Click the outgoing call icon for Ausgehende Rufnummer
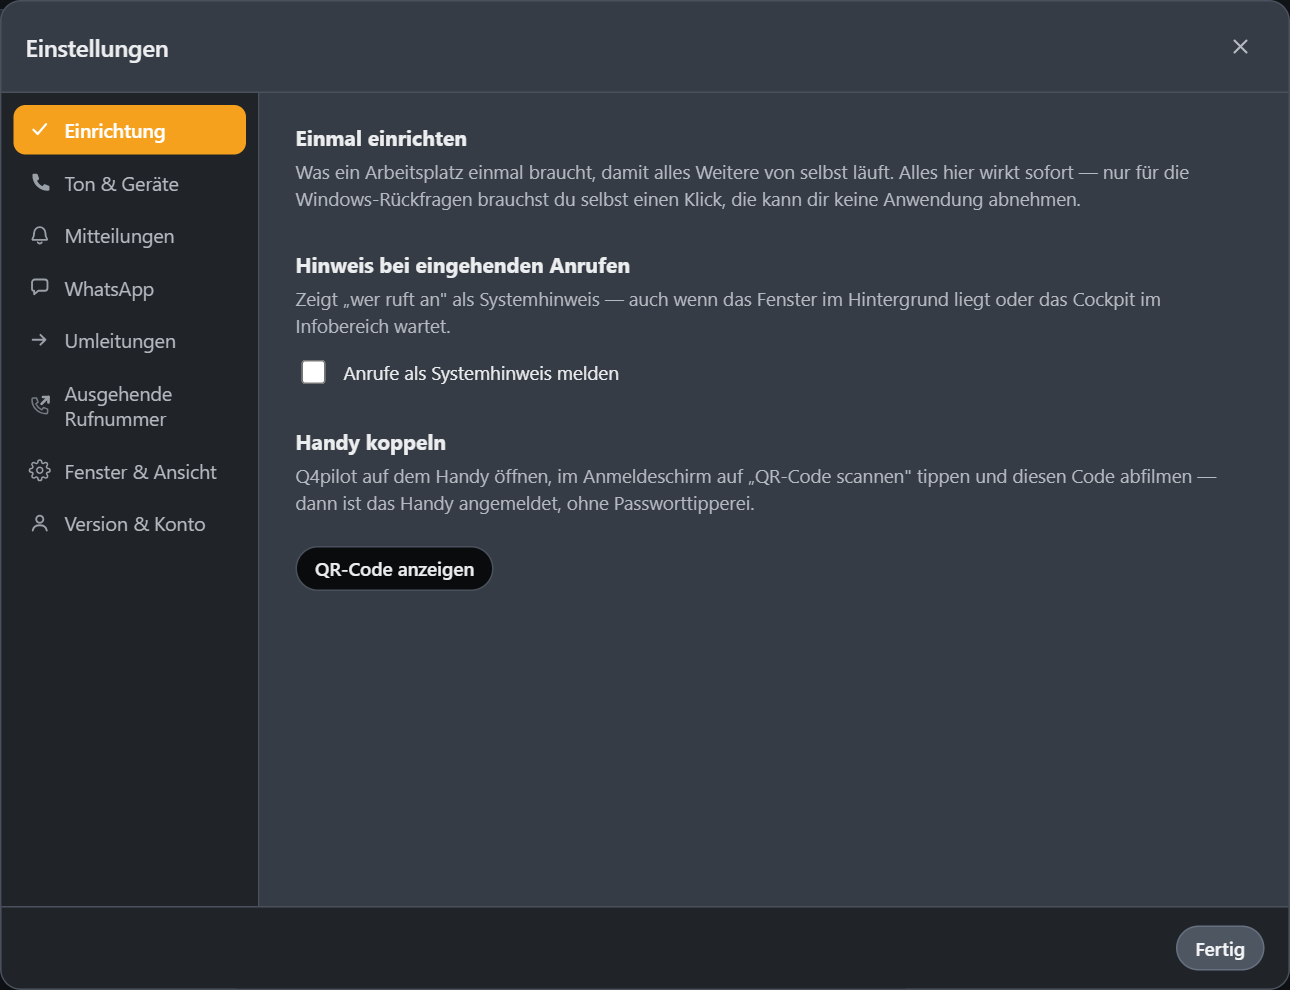The width and height of the screenshot is (1290, 990). point(40,405)
